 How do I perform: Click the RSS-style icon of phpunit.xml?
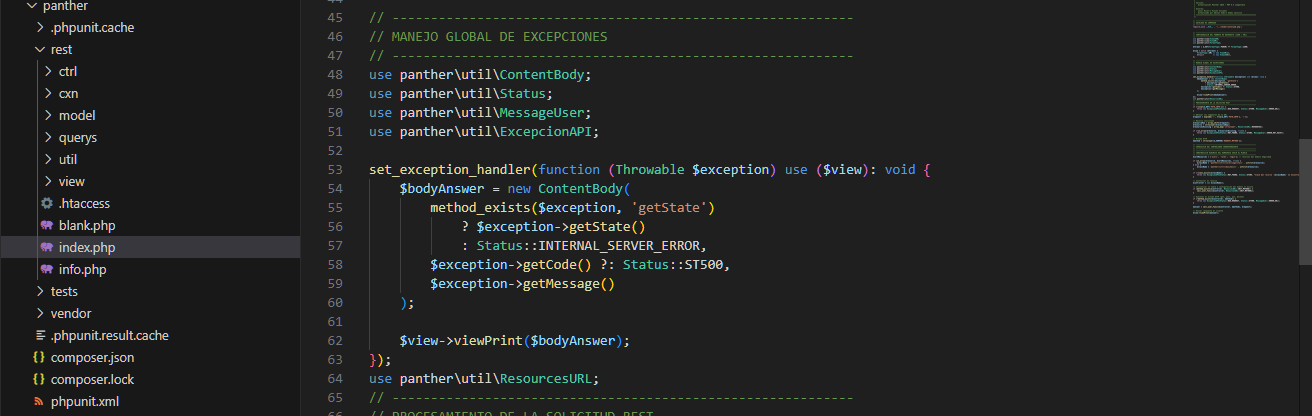pos(39,401)
